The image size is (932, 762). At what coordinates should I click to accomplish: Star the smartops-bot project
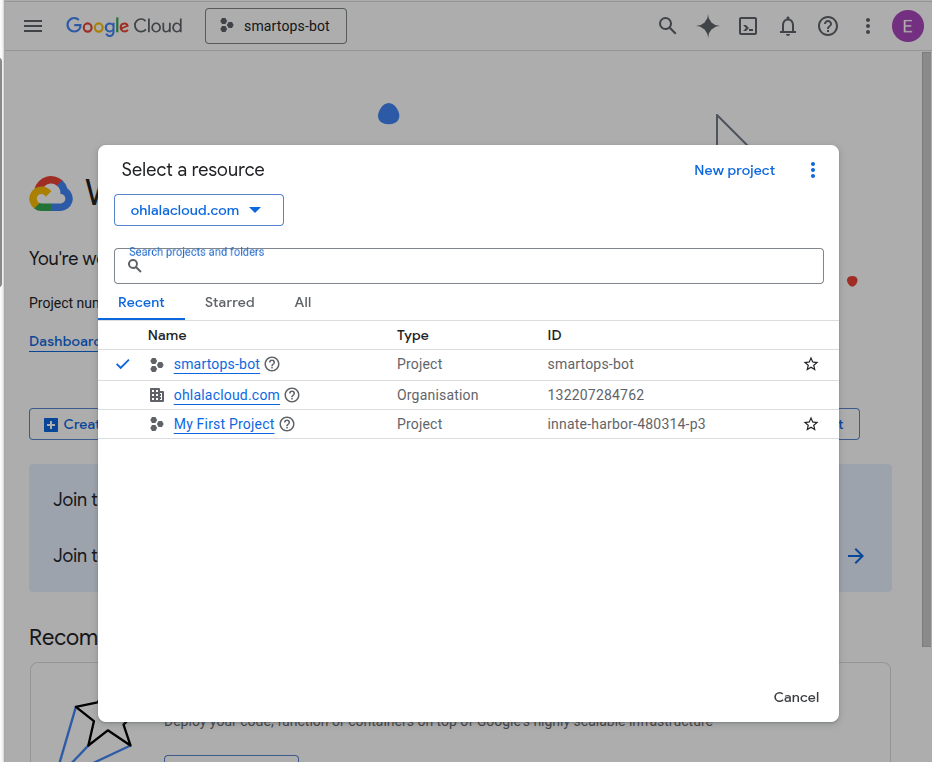coord(811,364)
